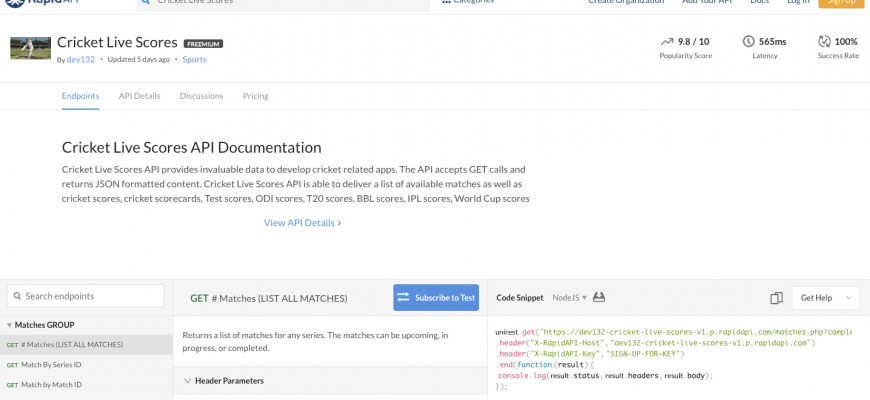Click the Cricket Live Scores API thumbnail

(x=30, y=48)
